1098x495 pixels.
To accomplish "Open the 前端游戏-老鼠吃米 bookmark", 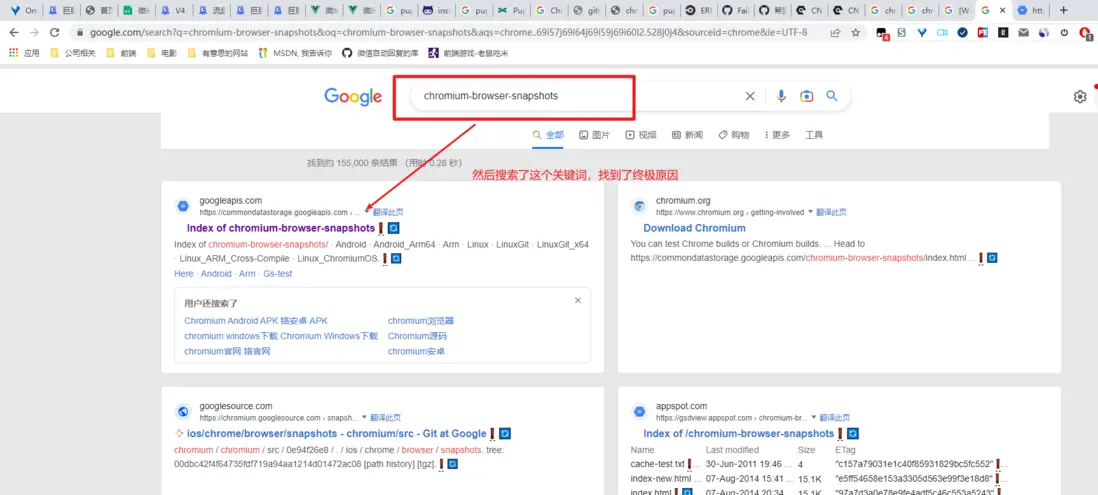I will [x=468, y=53].
